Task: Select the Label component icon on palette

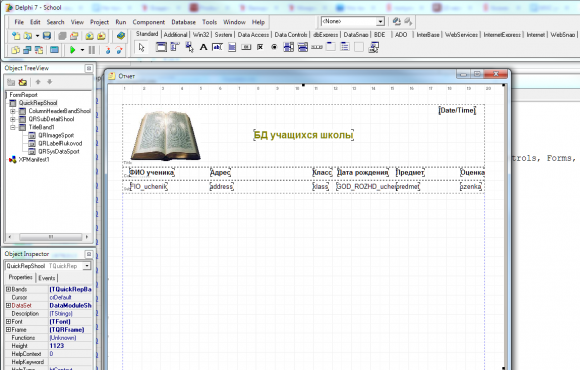Action: 203,47
